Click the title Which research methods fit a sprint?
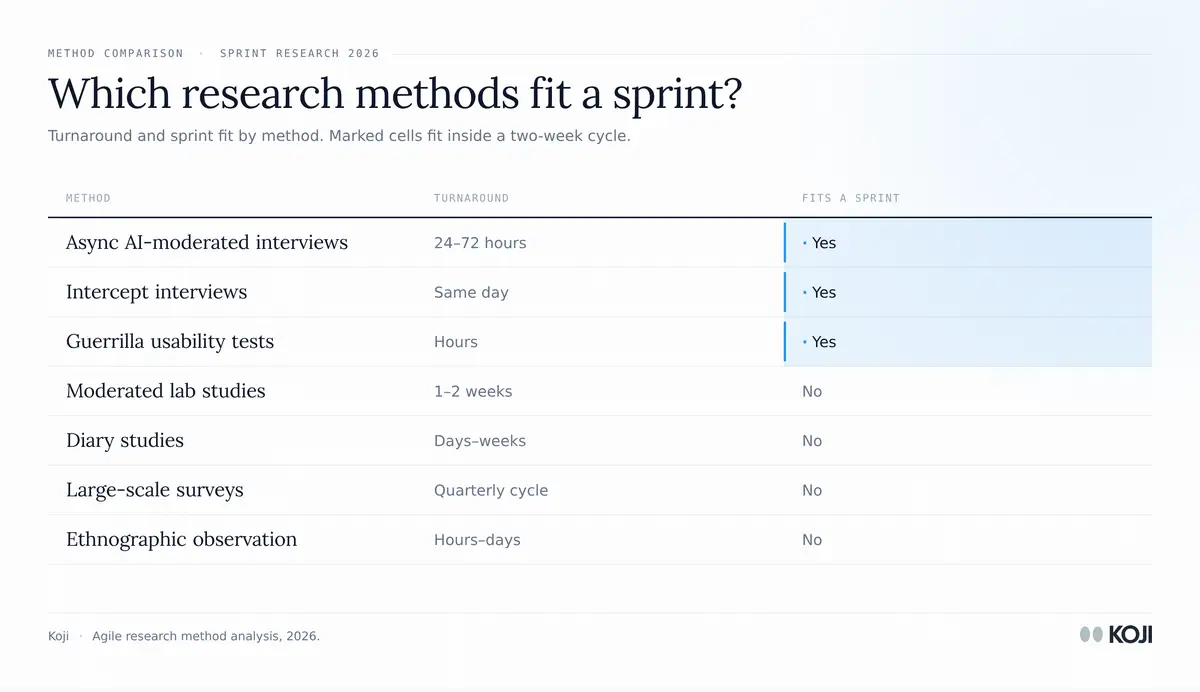1200x692 pixels. click(x=395, y=94)
